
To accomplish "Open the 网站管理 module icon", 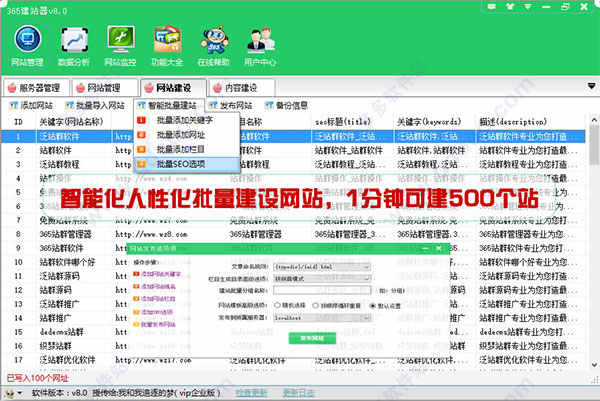I will (x=26, y=45).
